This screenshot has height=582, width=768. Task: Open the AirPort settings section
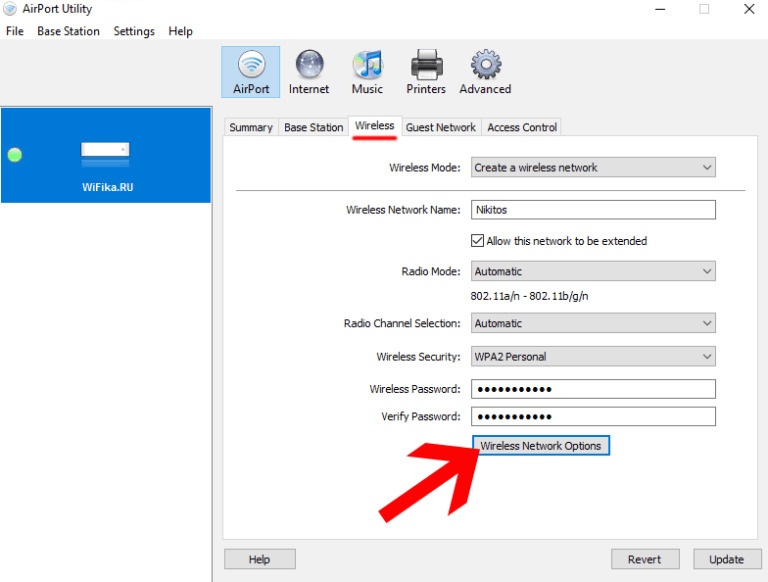tap(250, 72)
